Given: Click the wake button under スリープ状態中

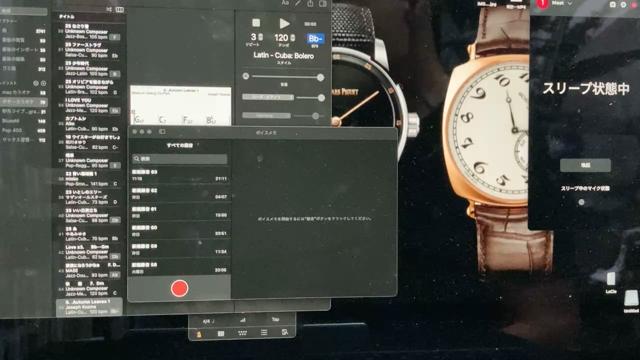Looking at the screenshot, I should tap(585, 165).
